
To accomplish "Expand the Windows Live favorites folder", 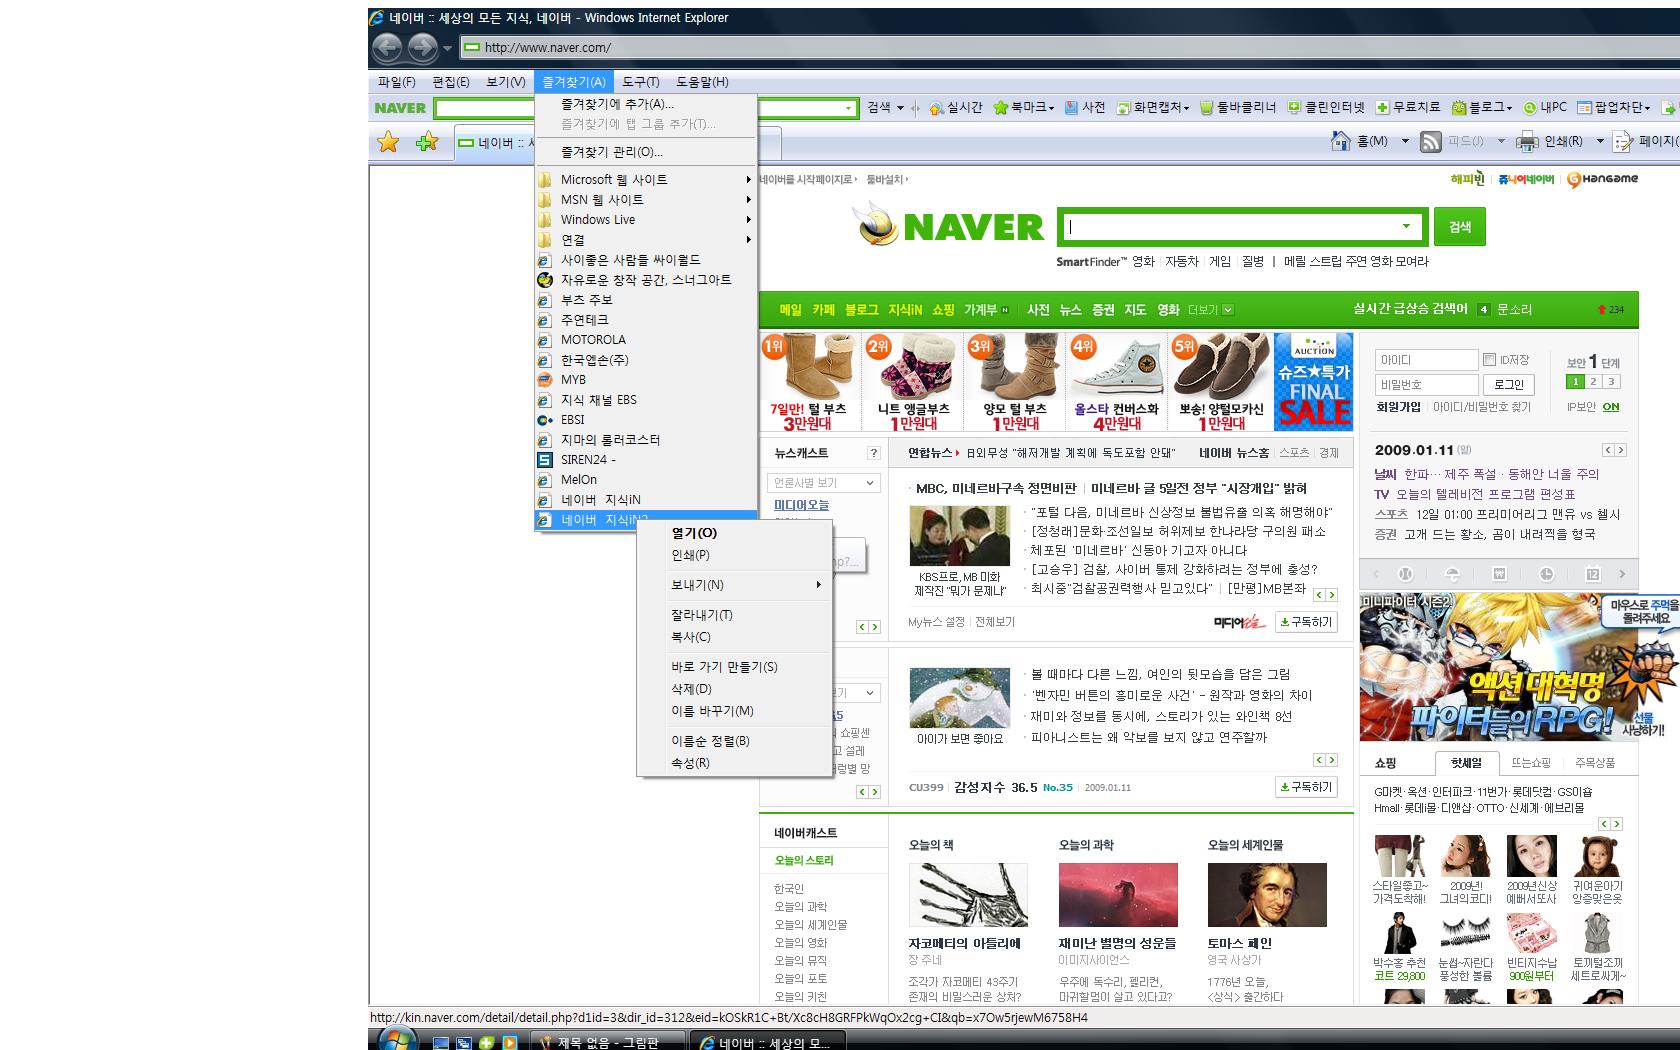I will pos(646,220).
